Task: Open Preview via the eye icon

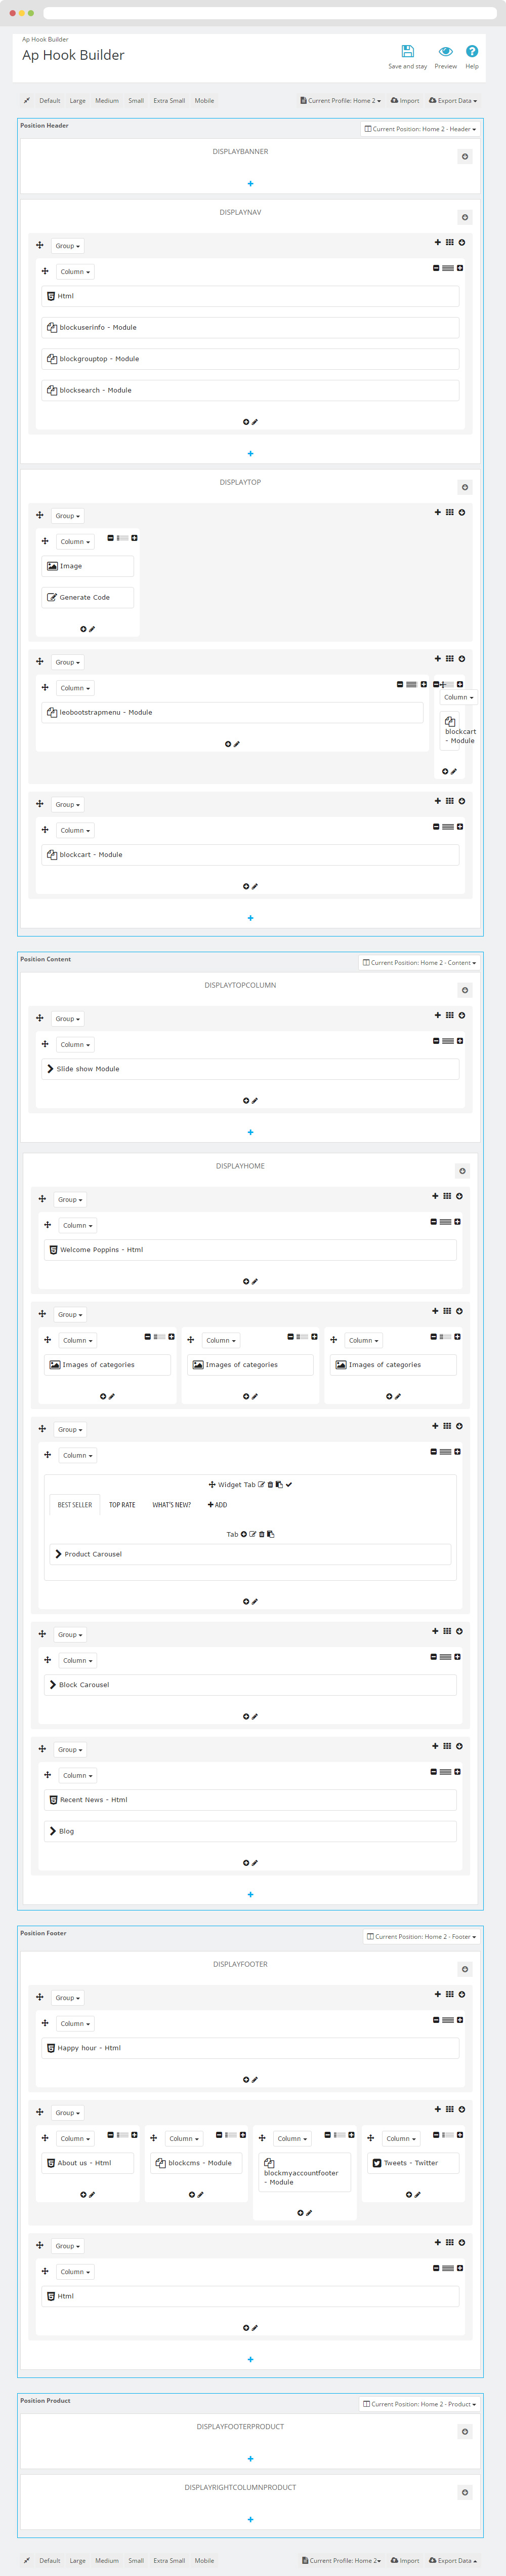Action: coord(446,51)
